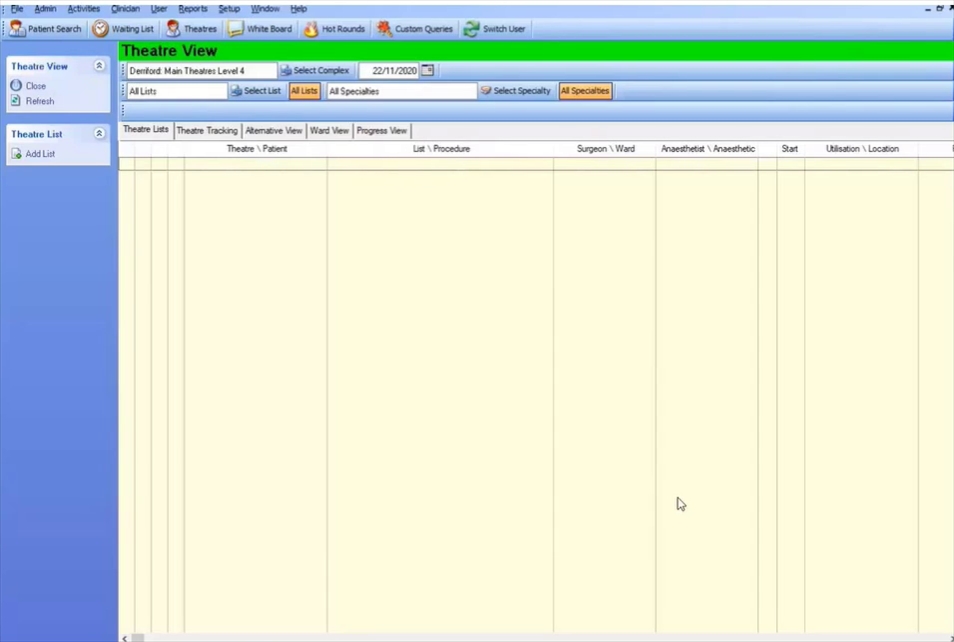Open the White Board

pos(260,29)
